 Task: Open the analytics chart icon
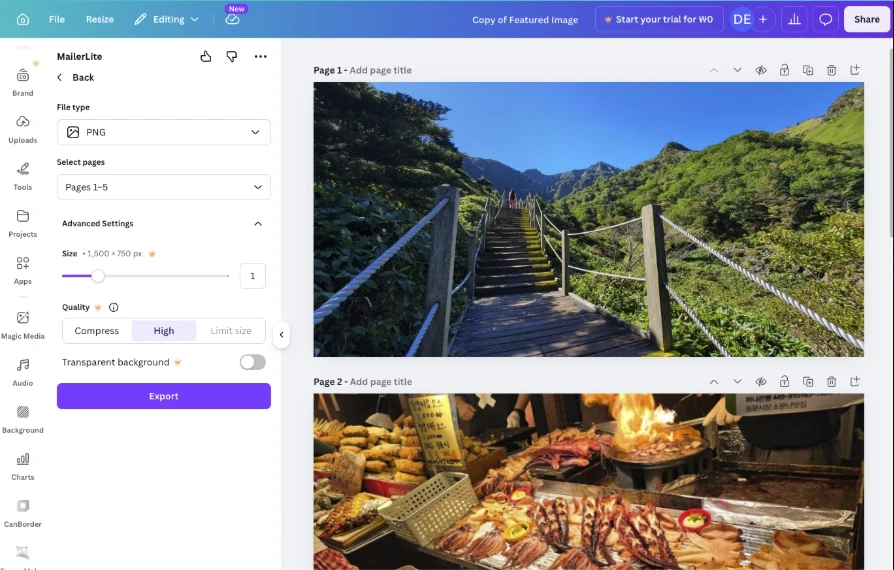(794, 19)
